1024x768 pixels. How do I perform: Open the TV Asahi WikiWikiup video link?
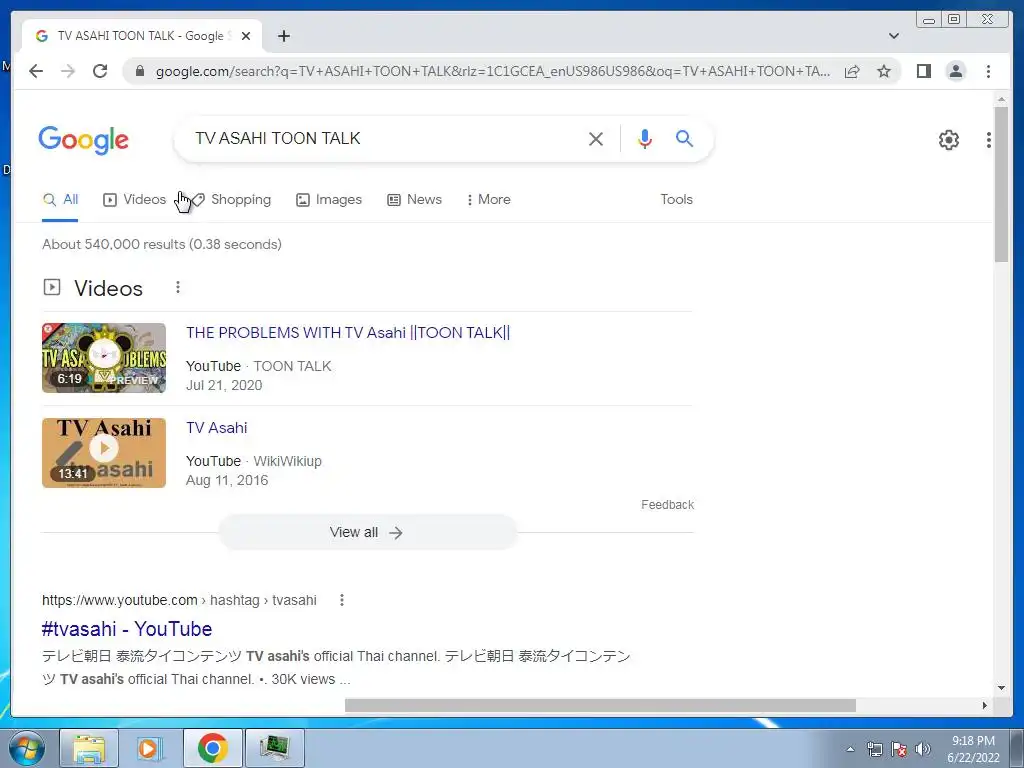point(217,428)
